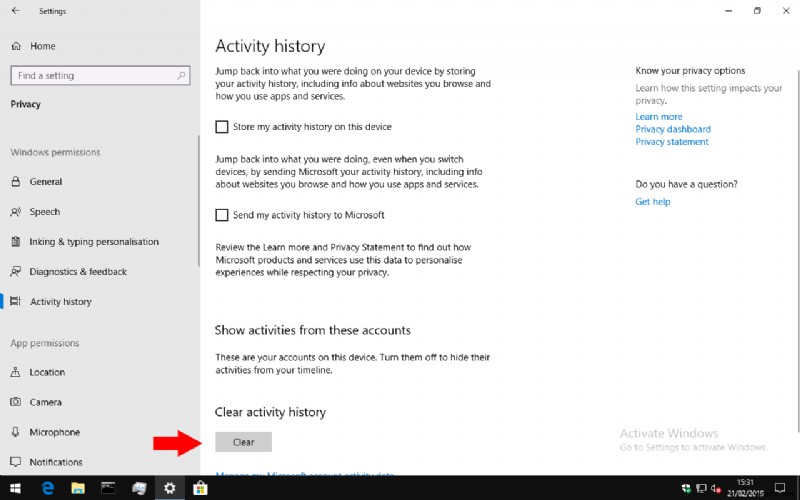
Task: Click the network tray icon
Action: pyautogui.click(x=702, y=489)
